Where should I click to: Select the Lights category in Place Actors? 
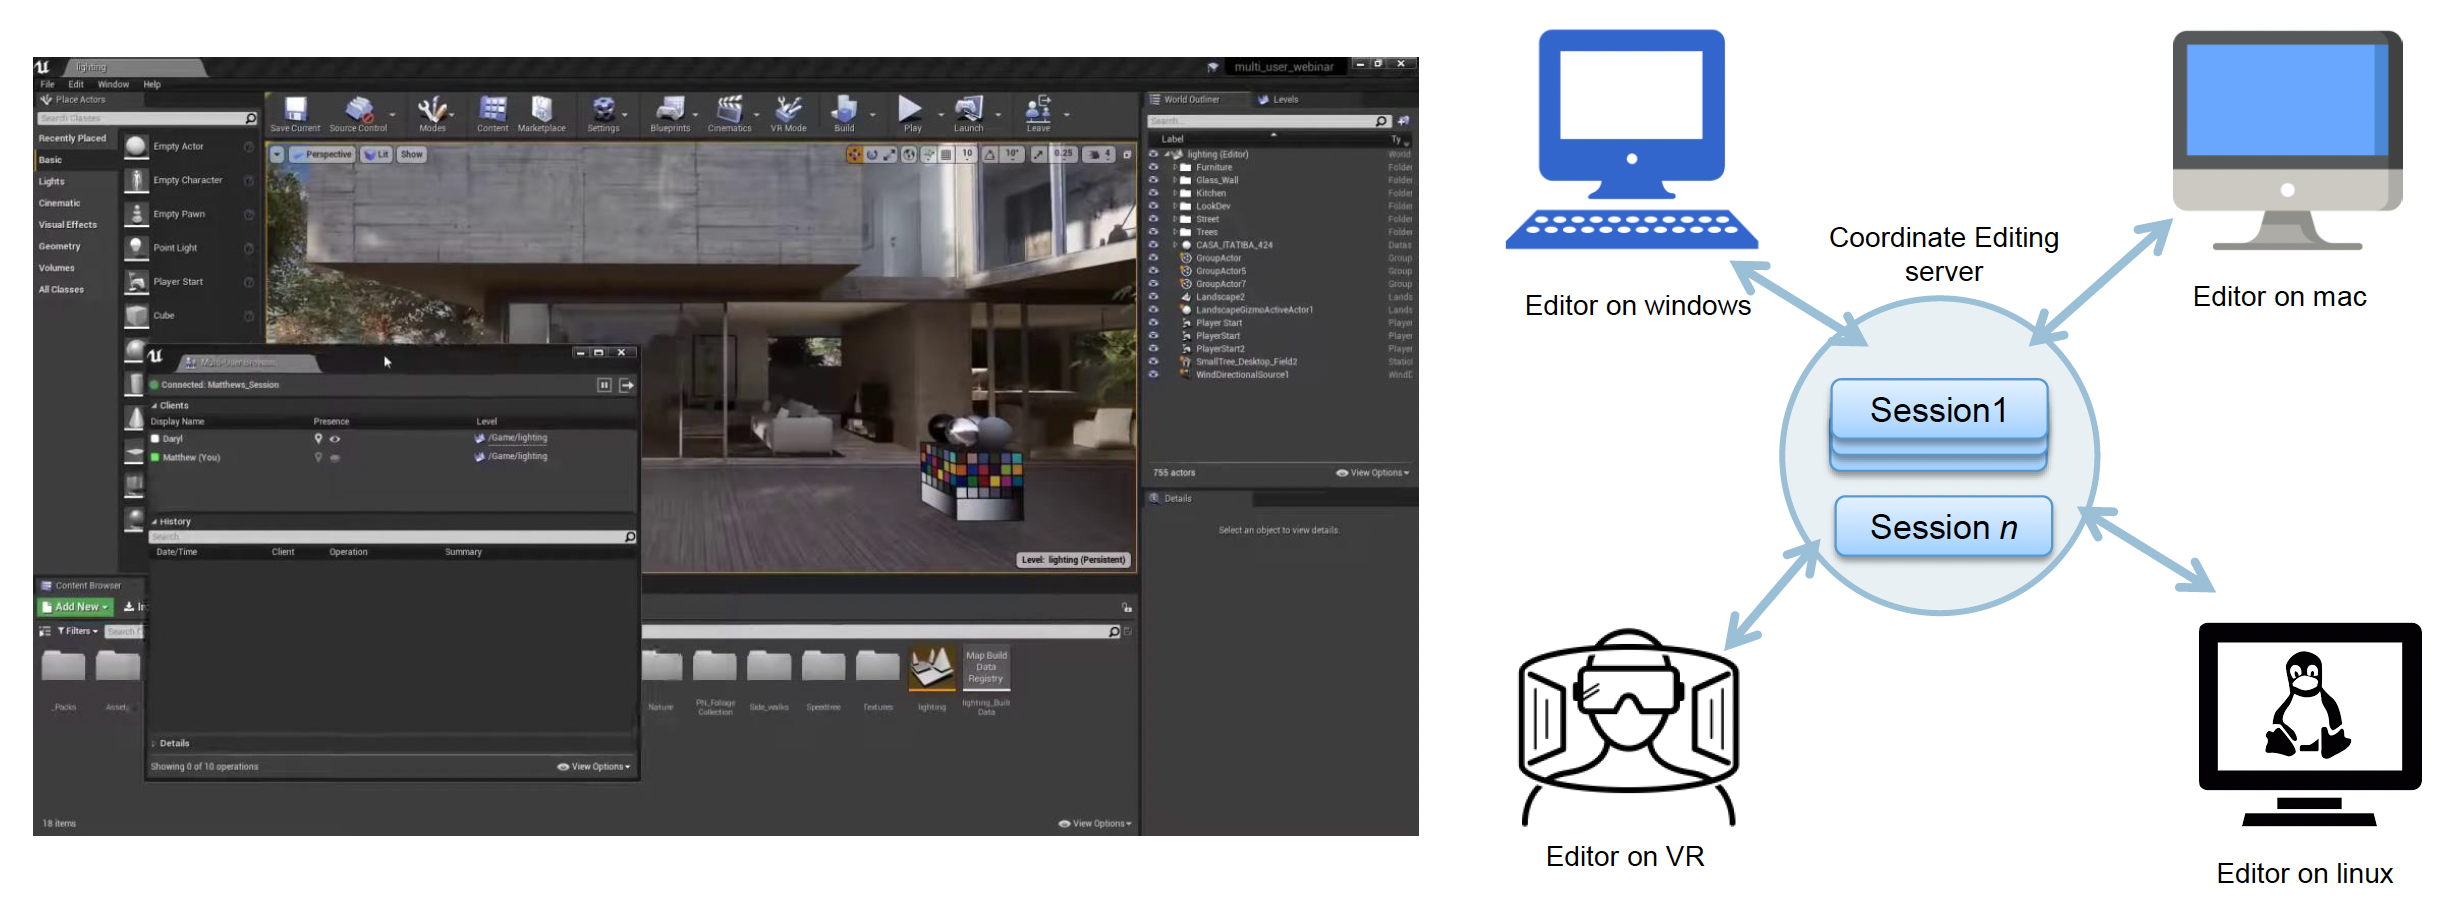pyautogui.click(x=52, y=182)
